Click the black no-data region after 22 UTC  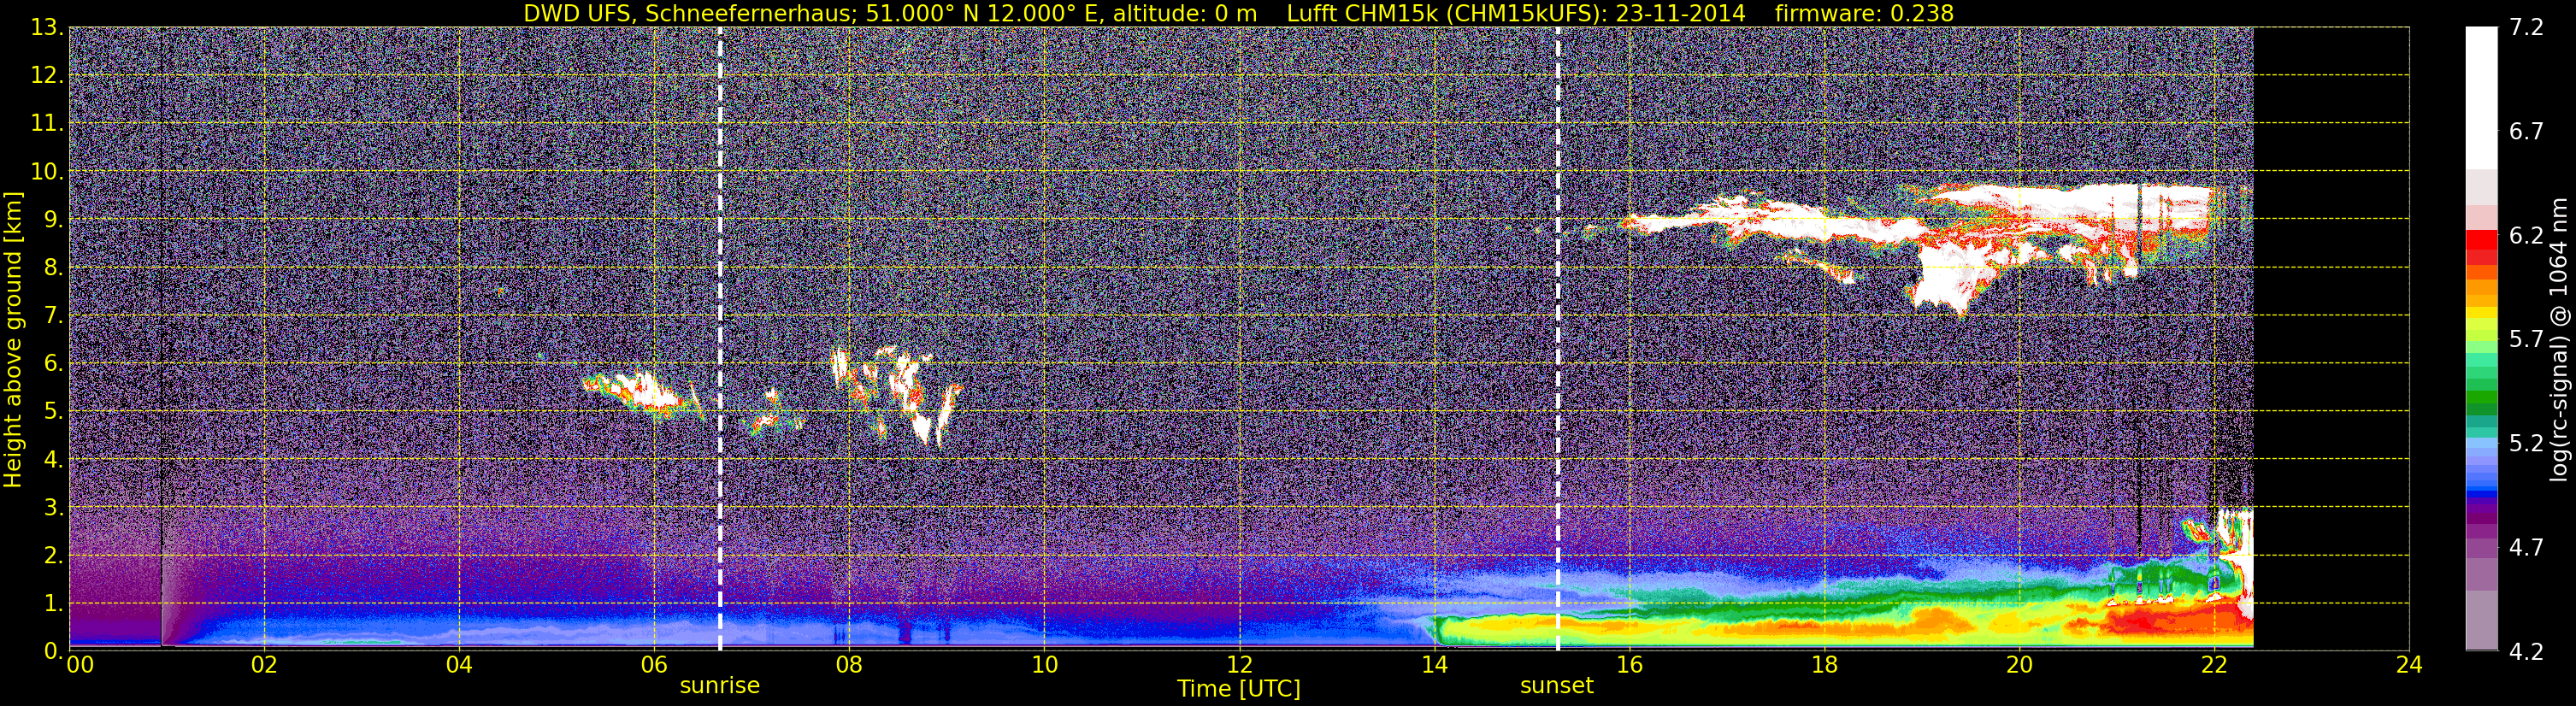click(x=2330, y=338)
